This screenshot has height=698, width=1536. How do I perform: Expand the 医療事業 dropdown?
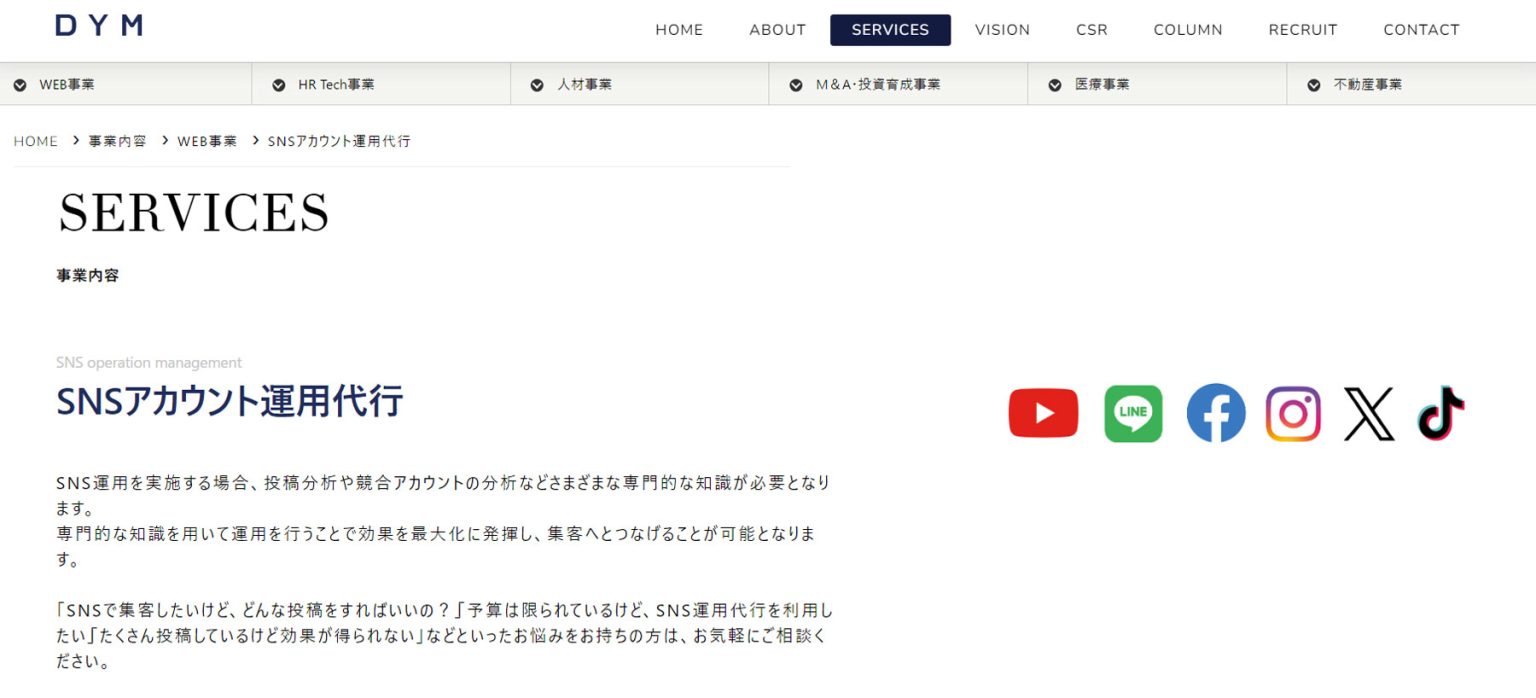click(1055, 84)
